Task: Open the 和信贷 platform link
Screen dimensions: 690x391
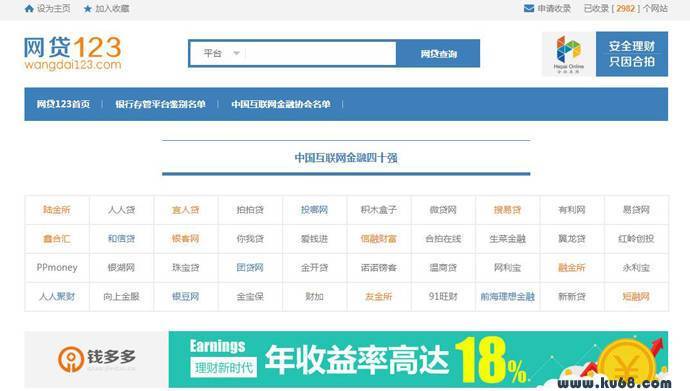Action: (x=121, y=239)
